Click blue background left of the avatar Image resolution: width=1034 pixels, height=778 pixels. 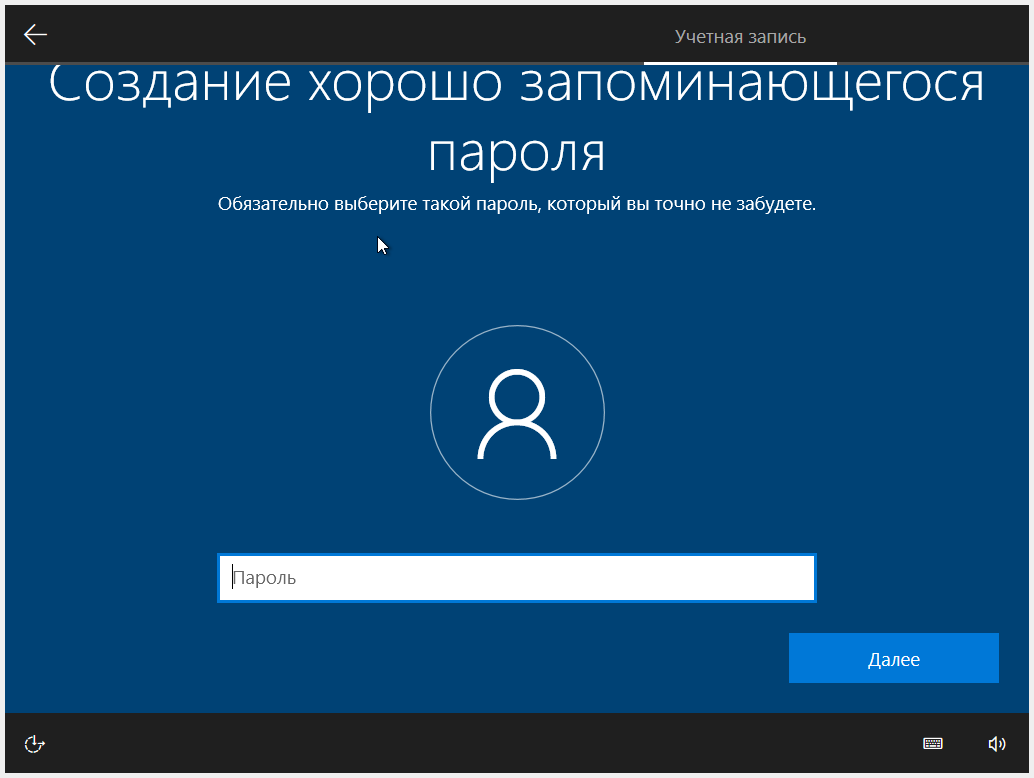[x=250, y=413]
